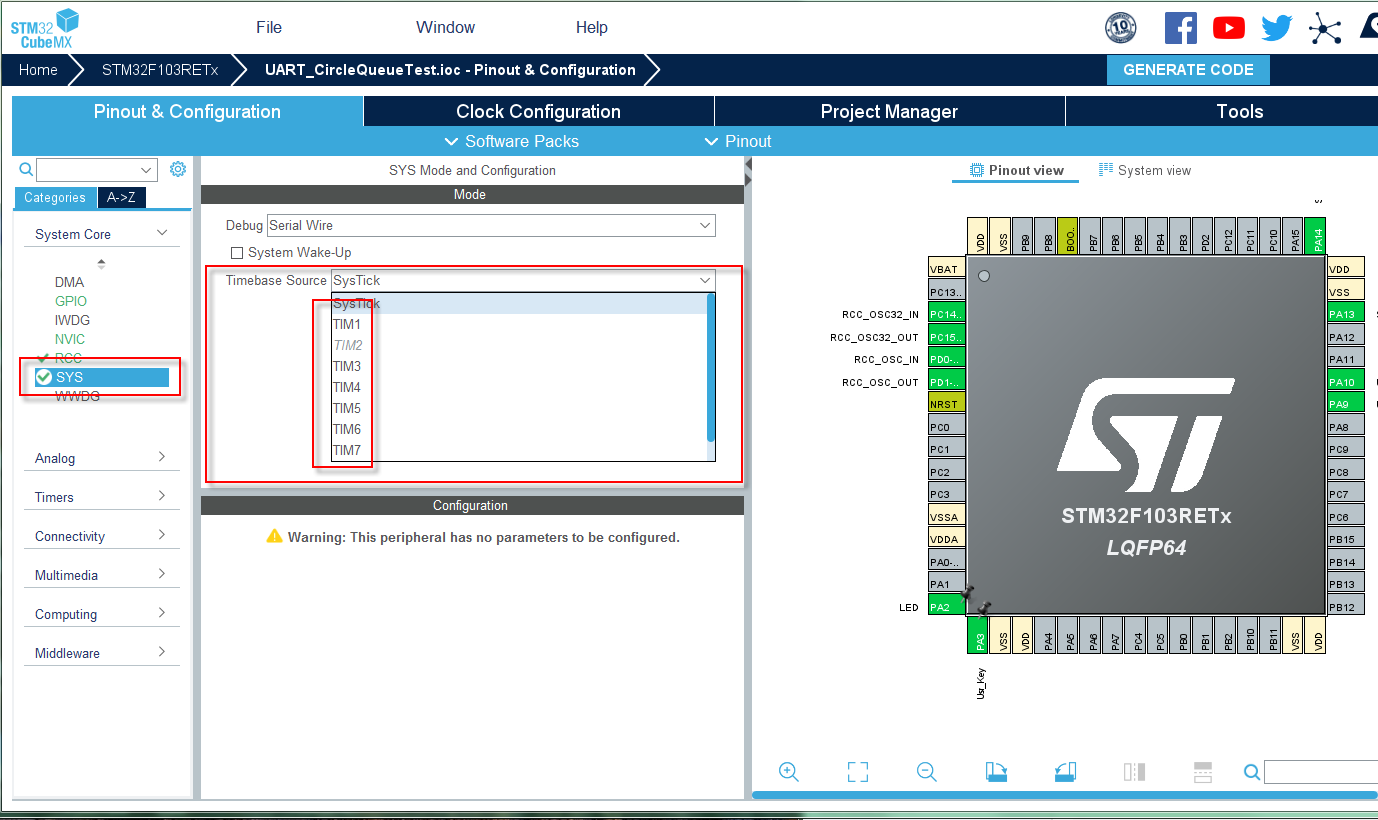
Task: Click the yellow warning triangle icon
Action: tap(275, 537)
